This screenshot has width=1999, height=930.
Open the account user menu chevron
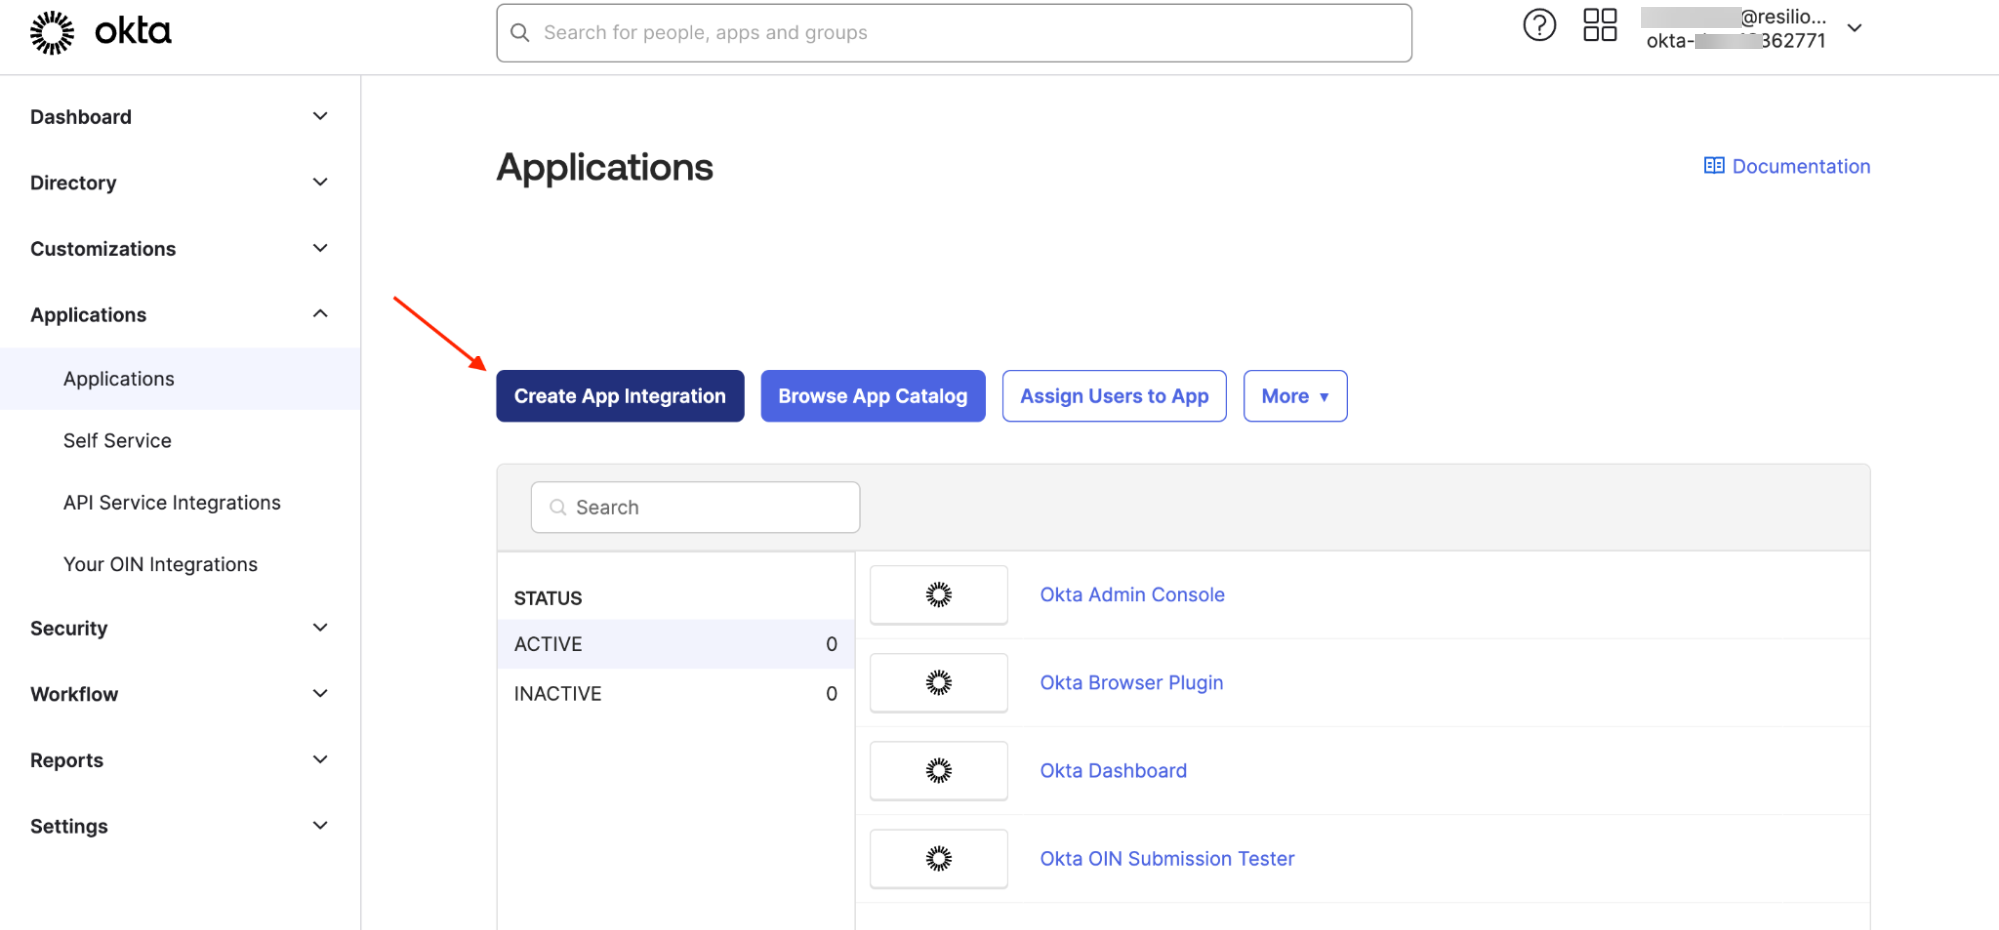[1854, 28]
